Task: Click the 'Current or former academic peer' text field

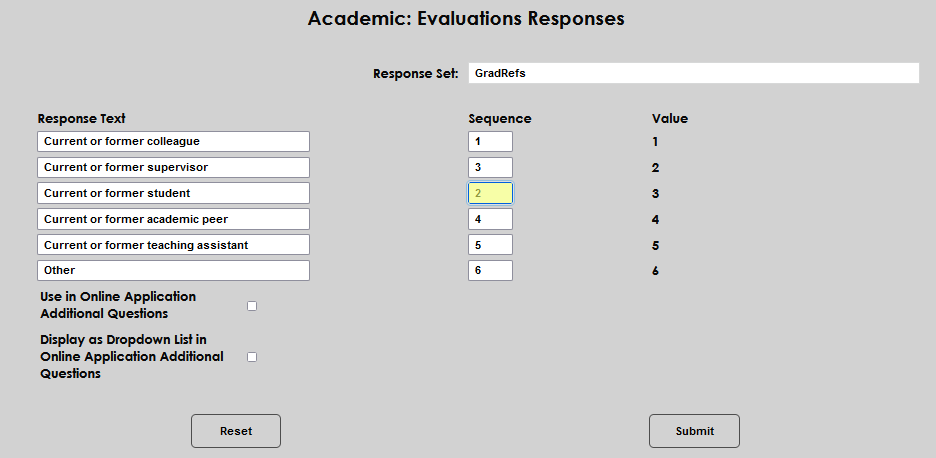Action: click(174, 219)
